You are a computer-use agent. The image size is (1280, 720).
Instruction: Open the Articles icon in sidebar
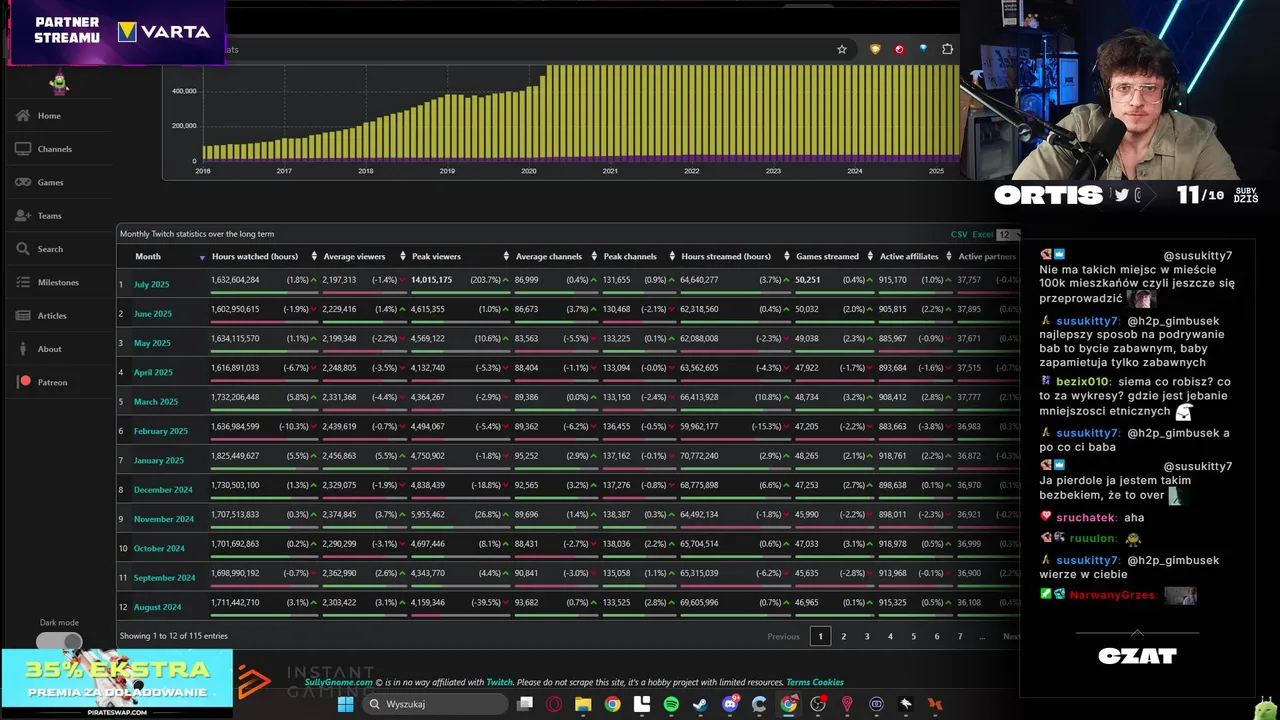tap(22, 315)
